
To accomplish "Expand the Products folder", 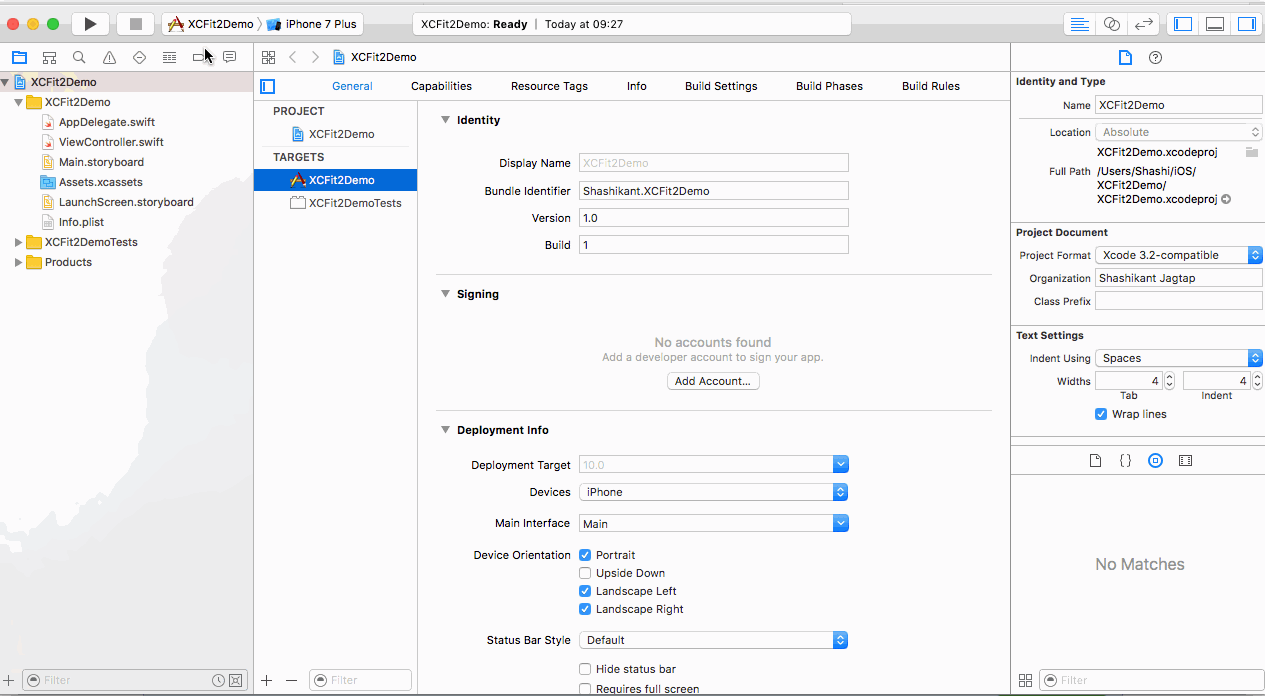I will pyautogui.click(x=18, y=262).
